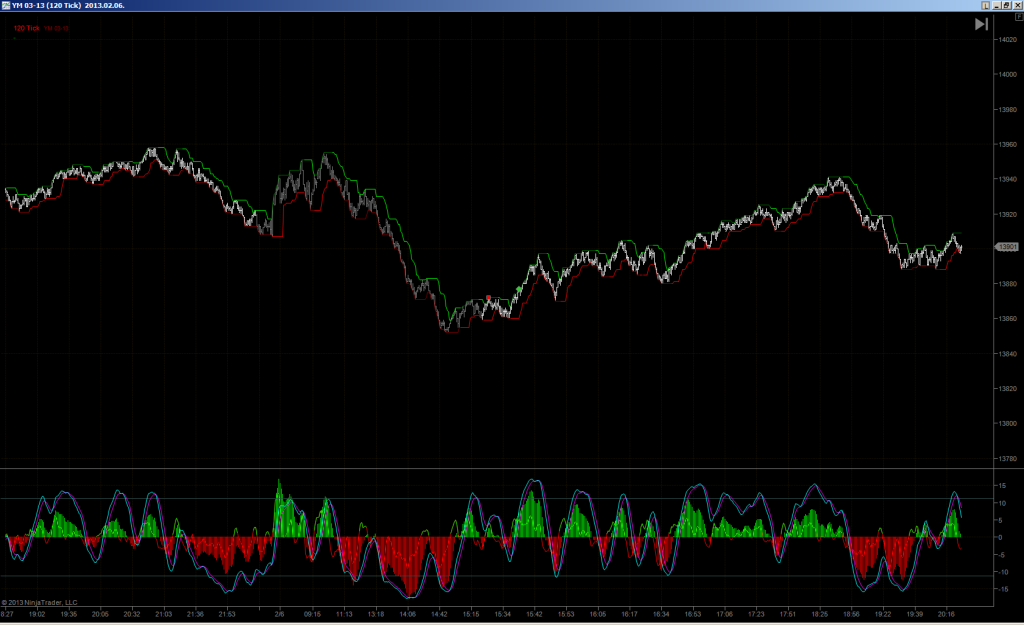Click price axis label 13880
The image size is (1024, 625).
coord(1008,284)
